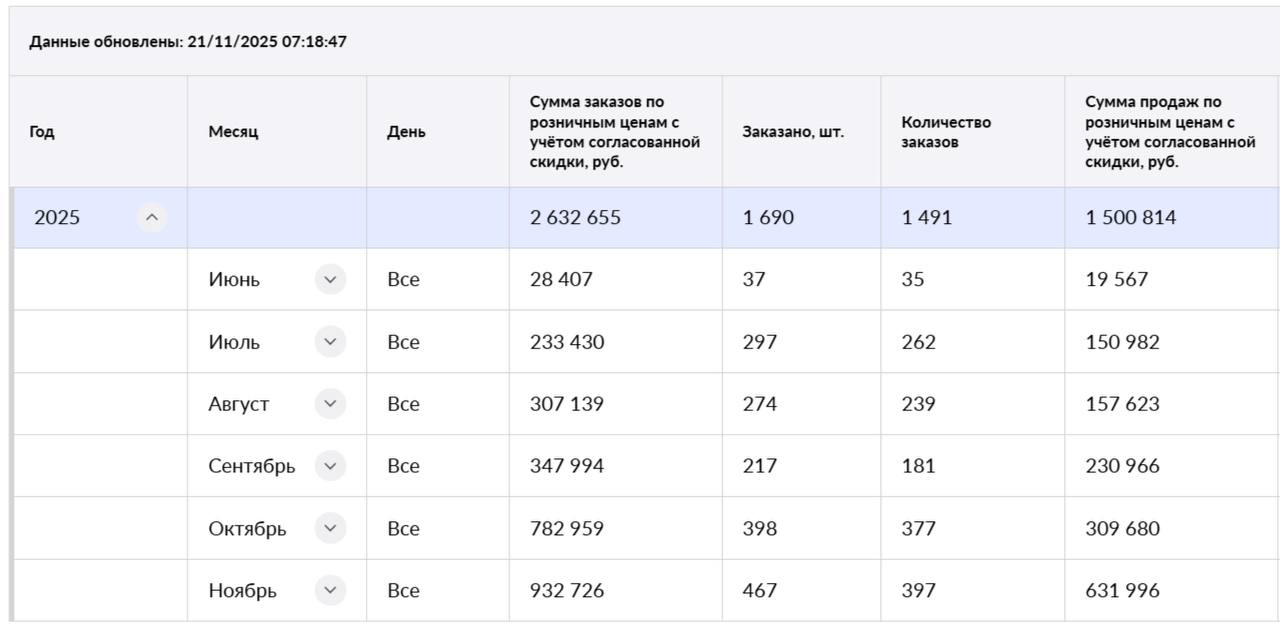
Task: Expand the Ноябрь month row
Action: 330,590
